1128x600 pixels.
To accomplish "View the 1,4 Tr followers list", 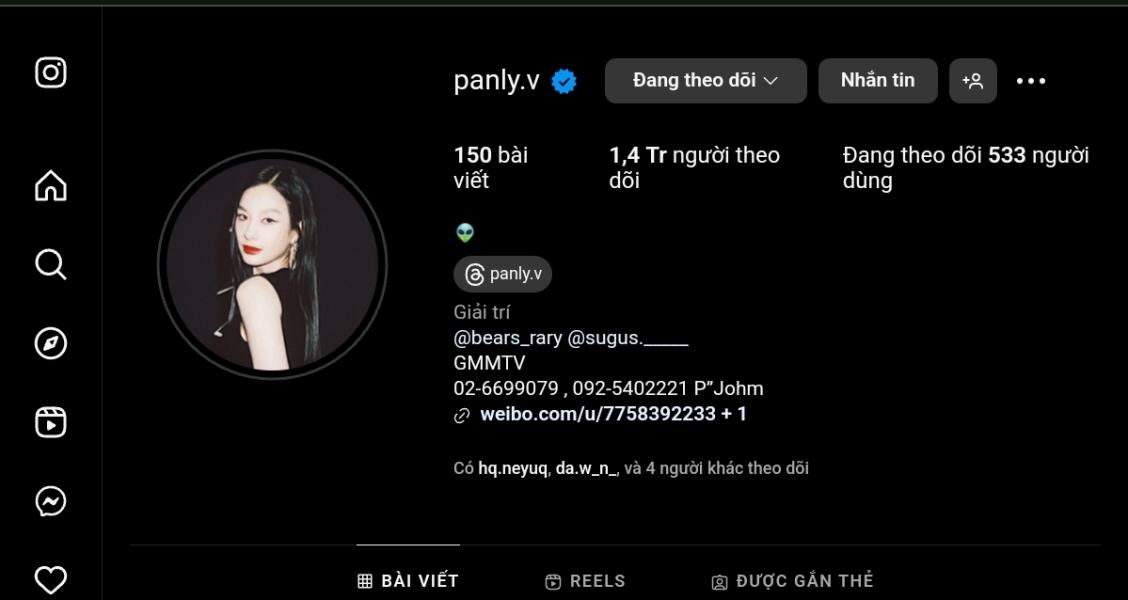I will tap(694, 167).
